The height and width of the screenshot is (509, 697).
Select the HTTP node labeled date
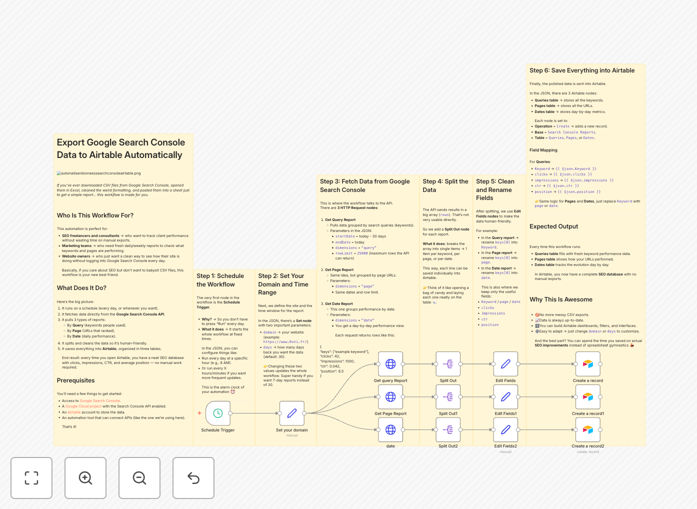pos(390,429)
